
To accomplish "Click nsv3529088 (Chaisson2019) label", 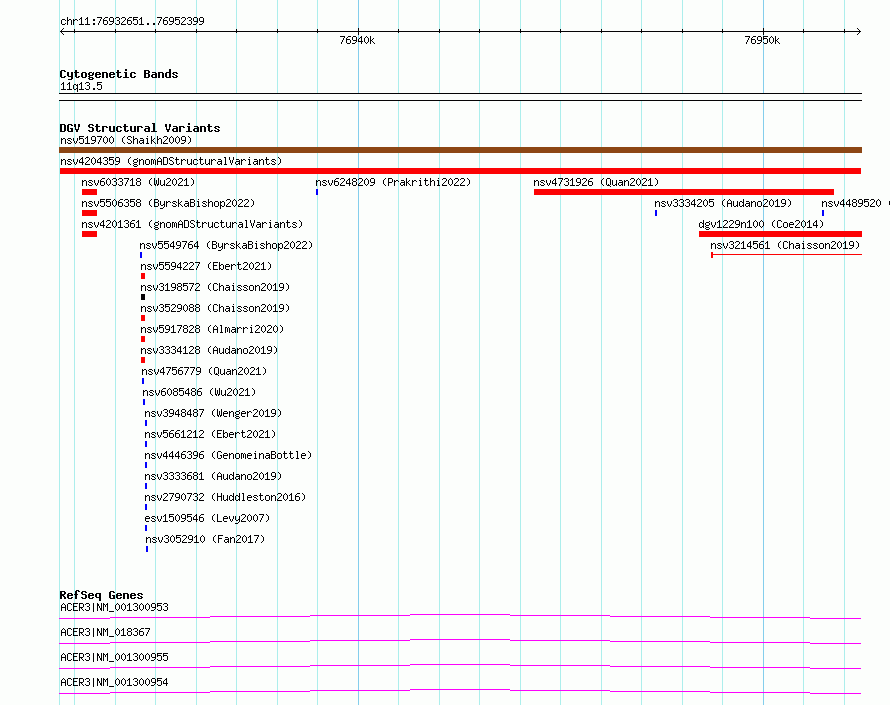I will (x=215, y=308).
